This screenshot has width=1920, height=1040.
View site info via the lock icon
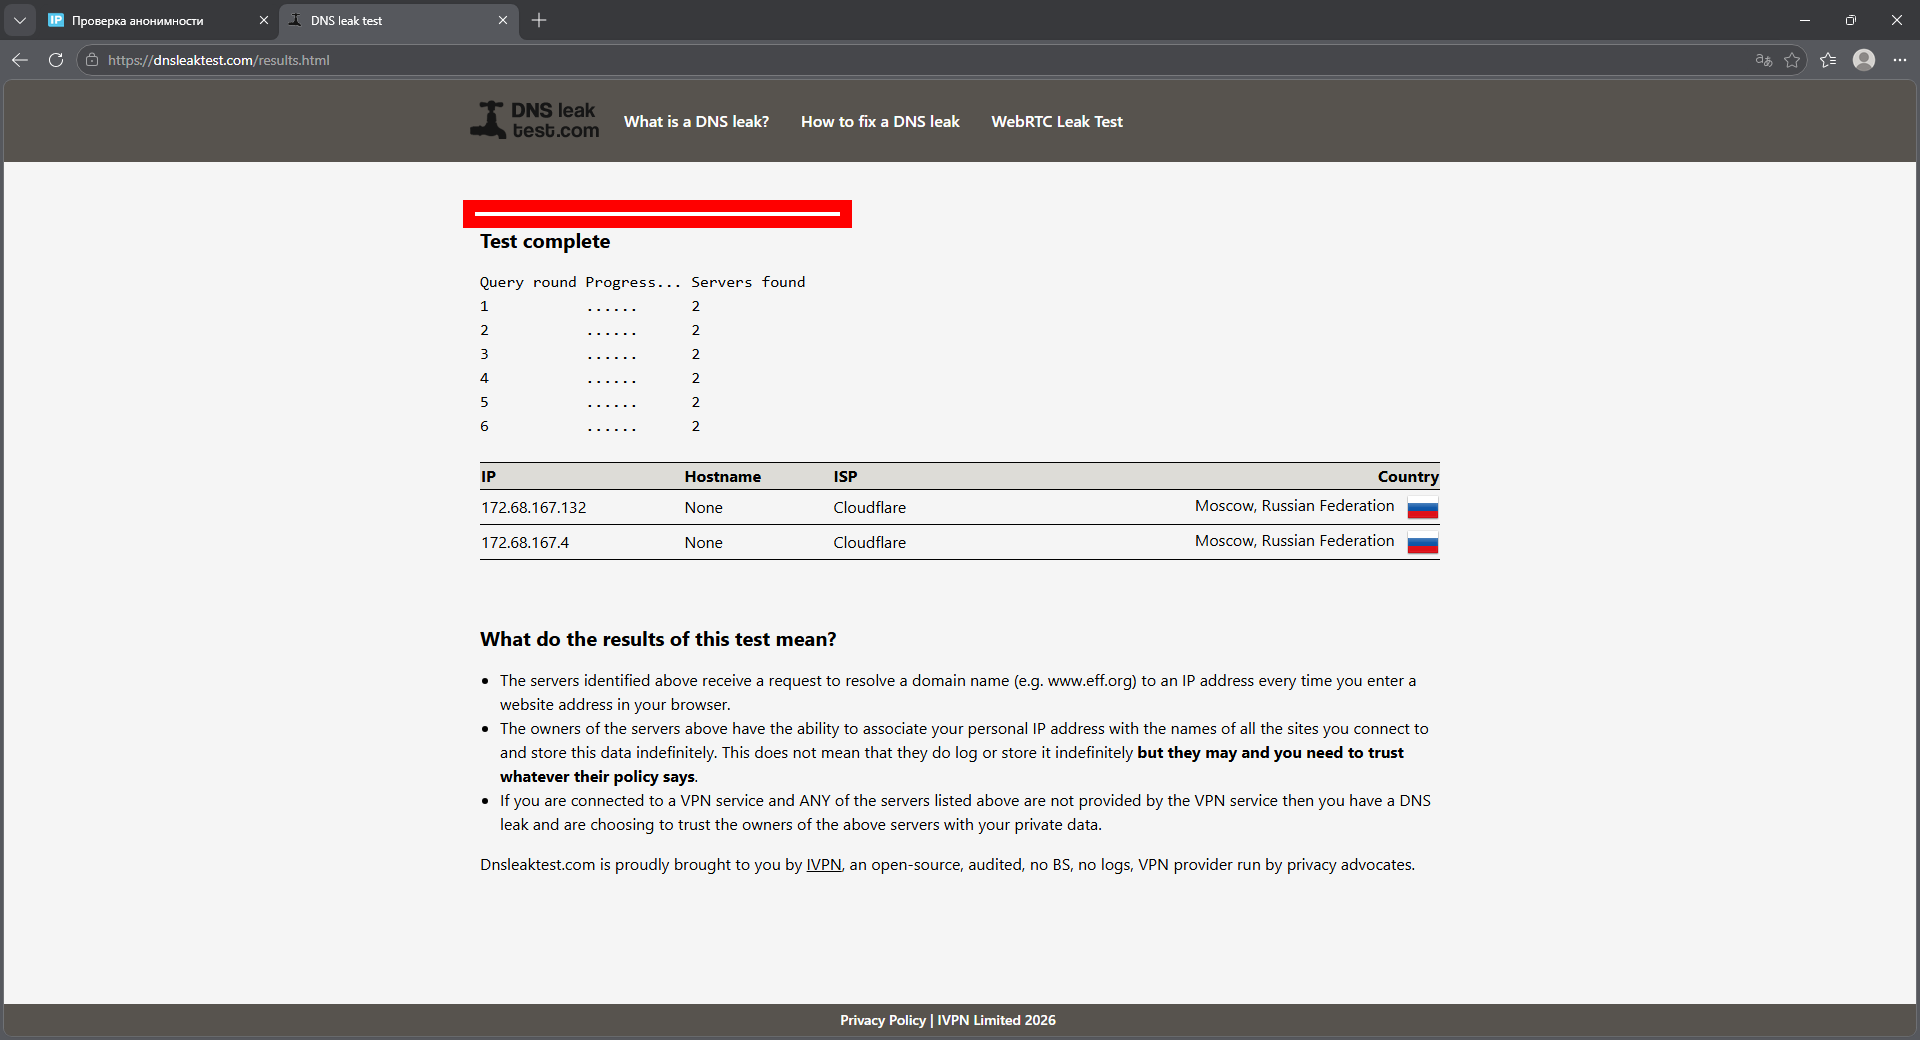click(x=92, y=60)
